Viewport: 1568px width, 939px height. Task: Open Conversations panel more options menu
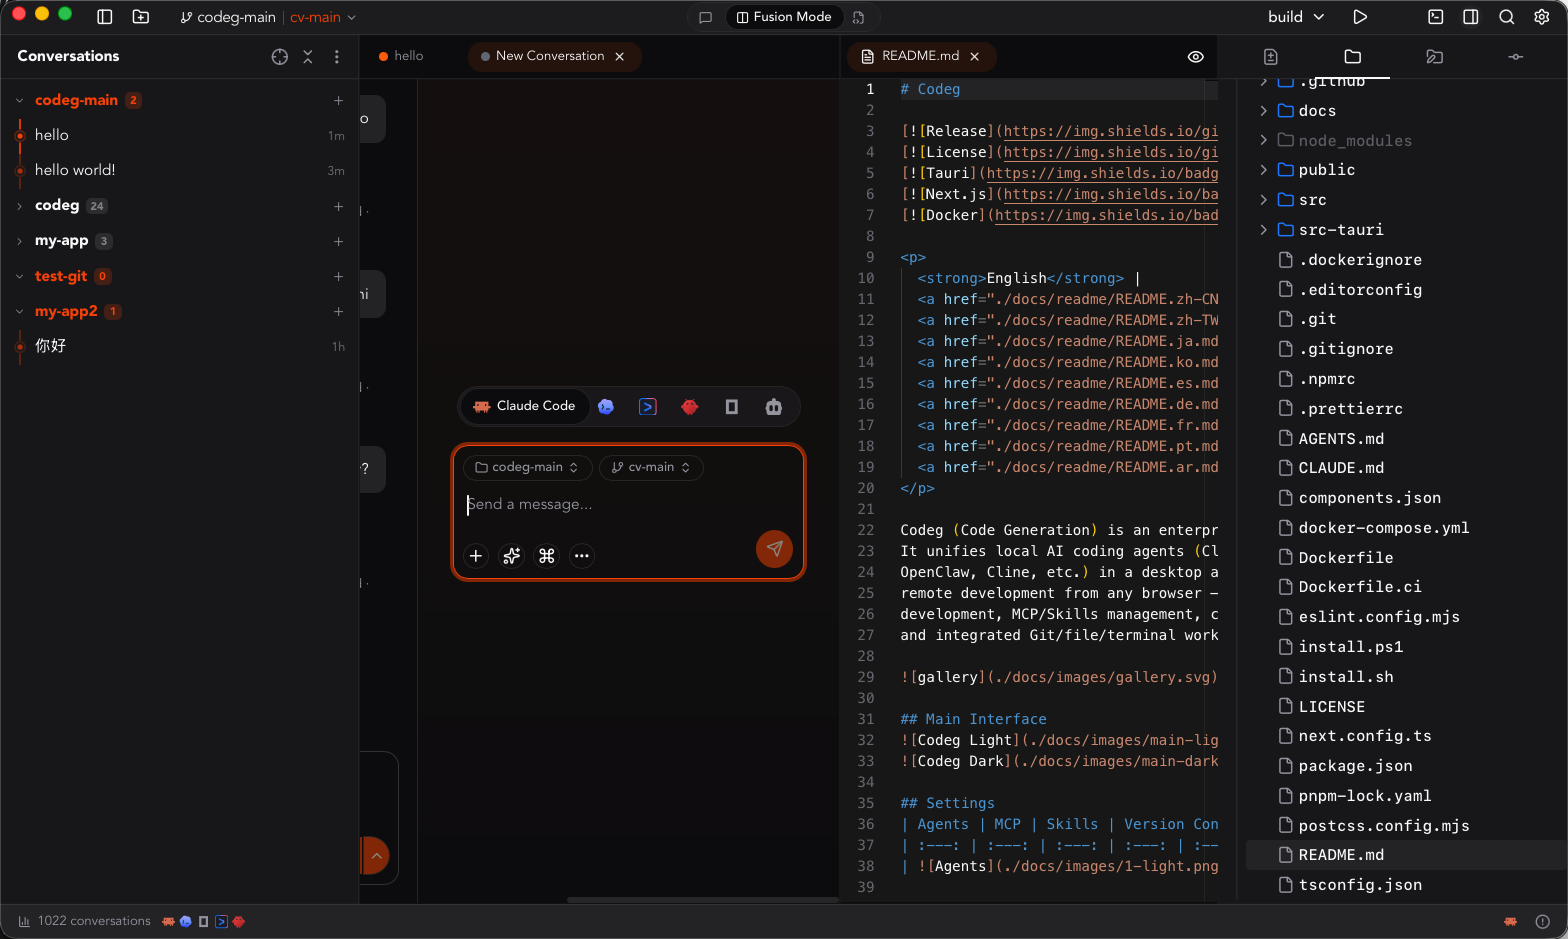337,57
